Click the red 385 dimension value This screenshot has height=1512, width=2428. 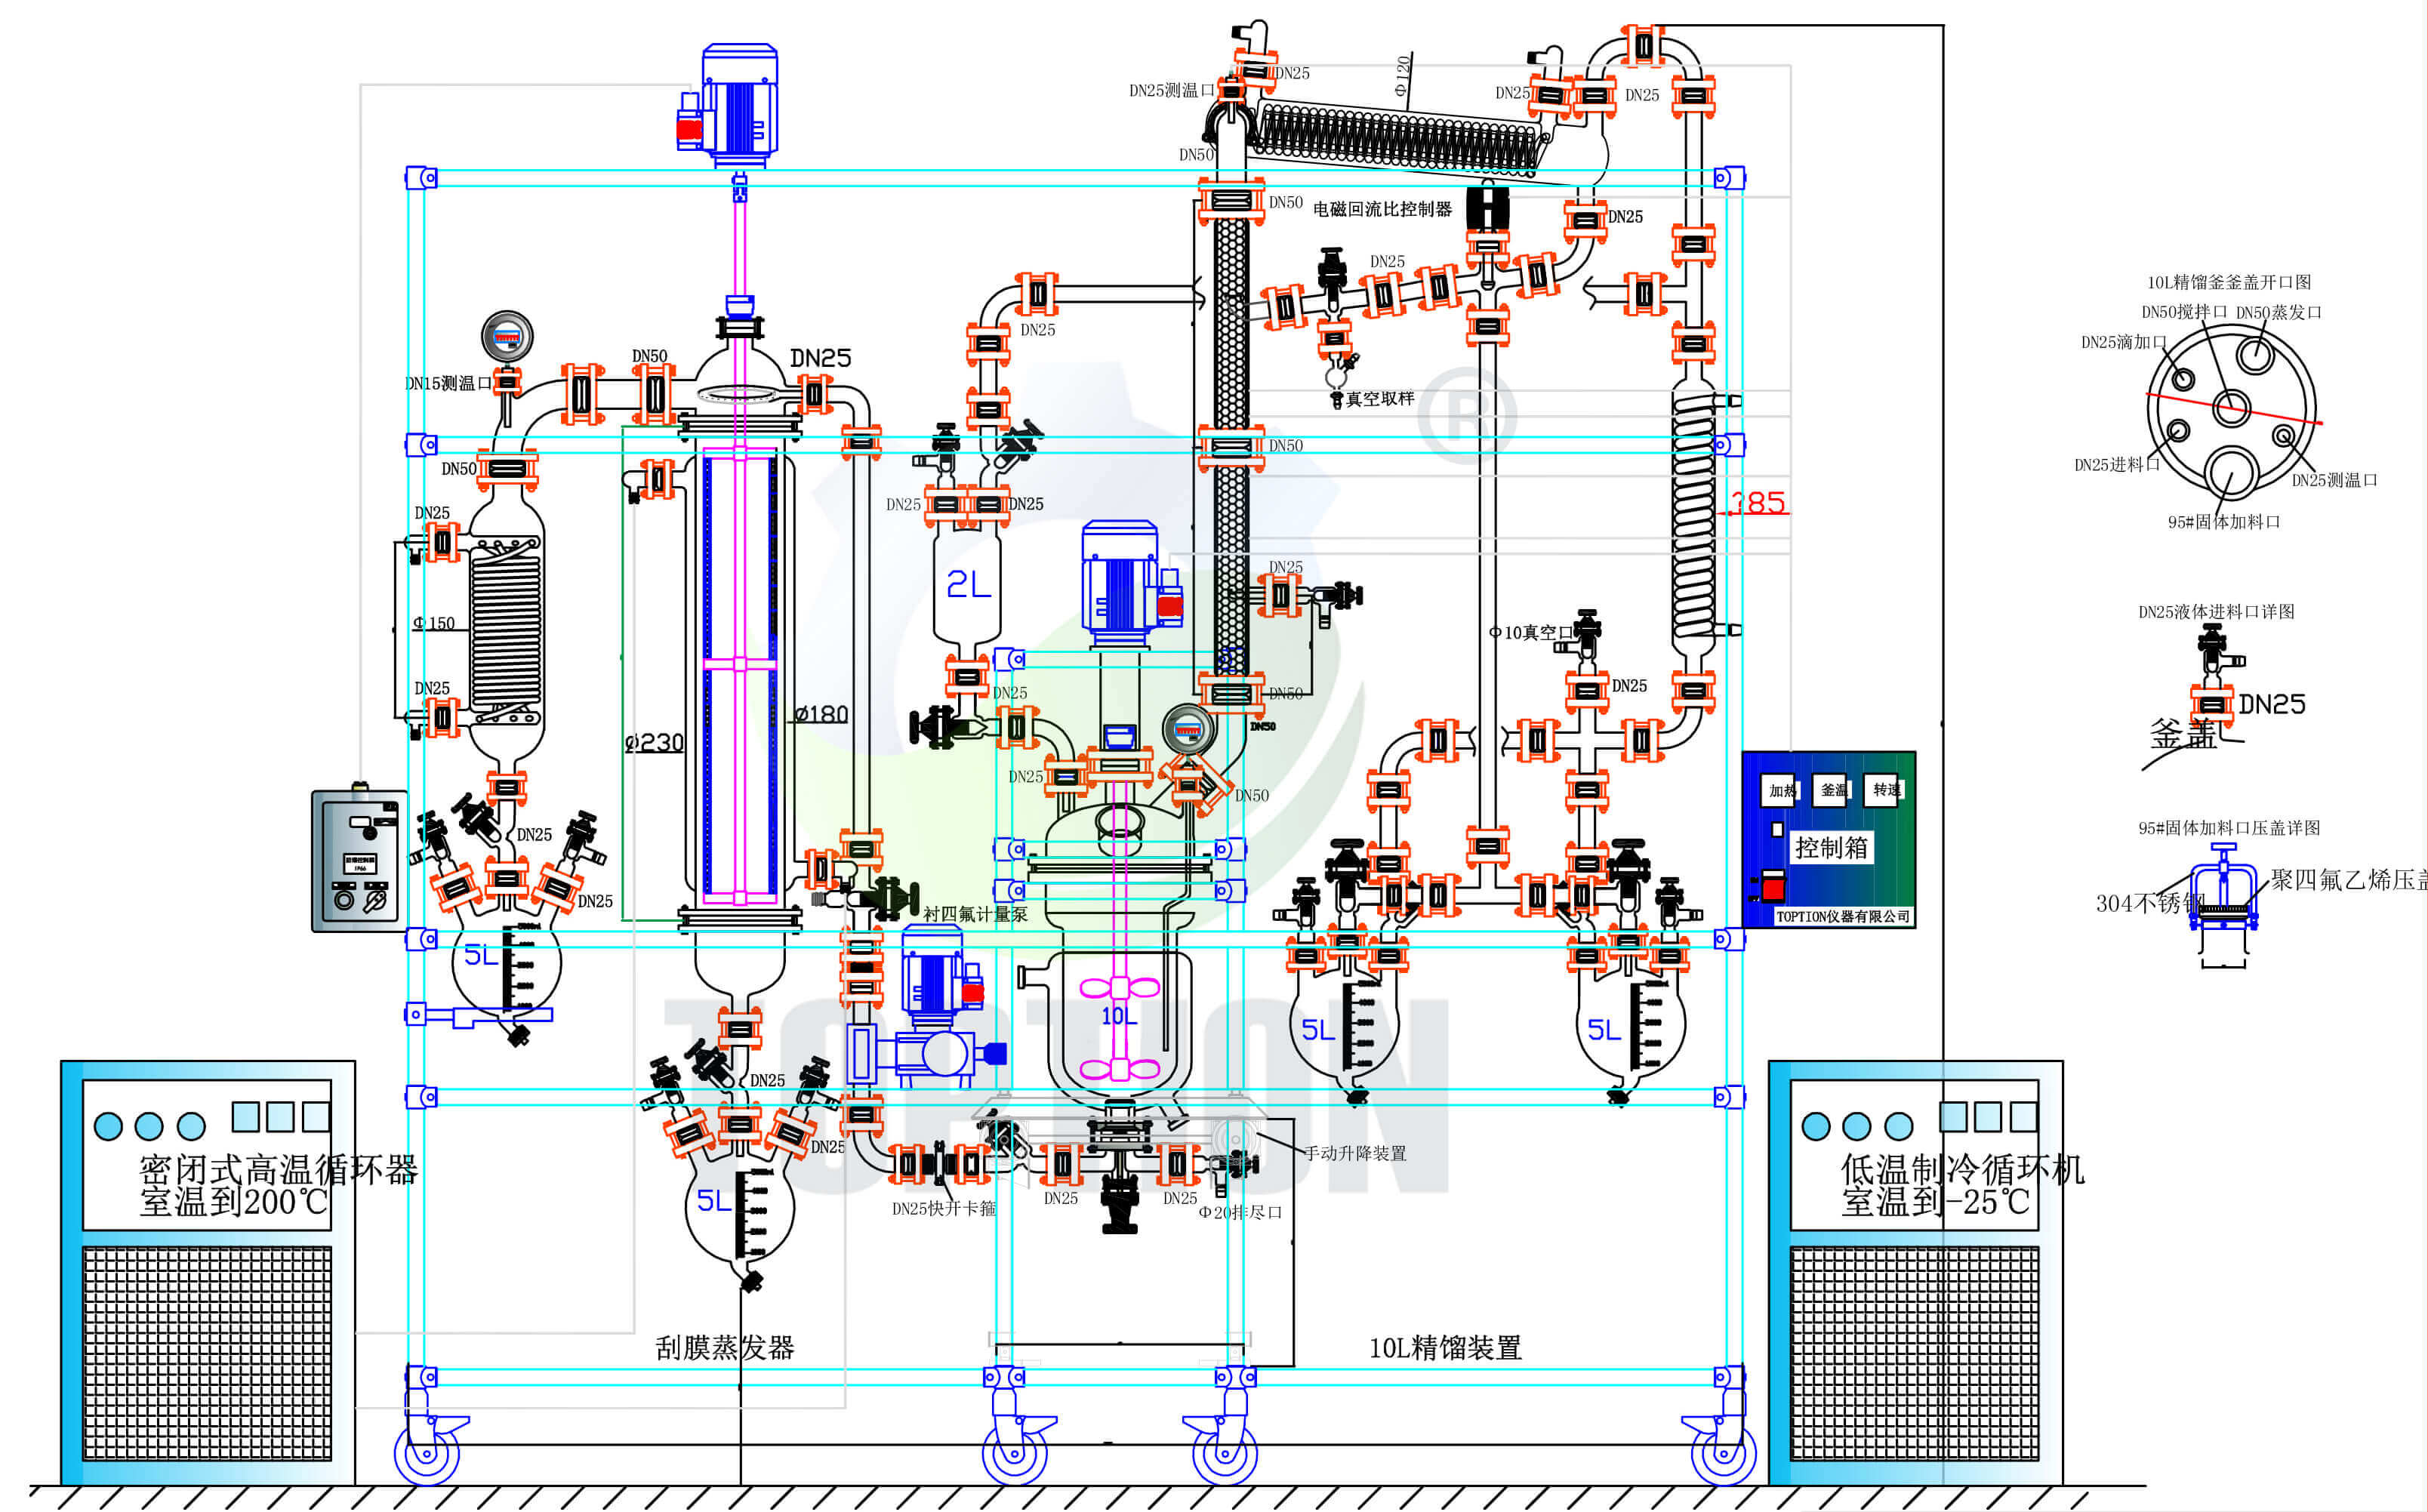point(1758,502)
